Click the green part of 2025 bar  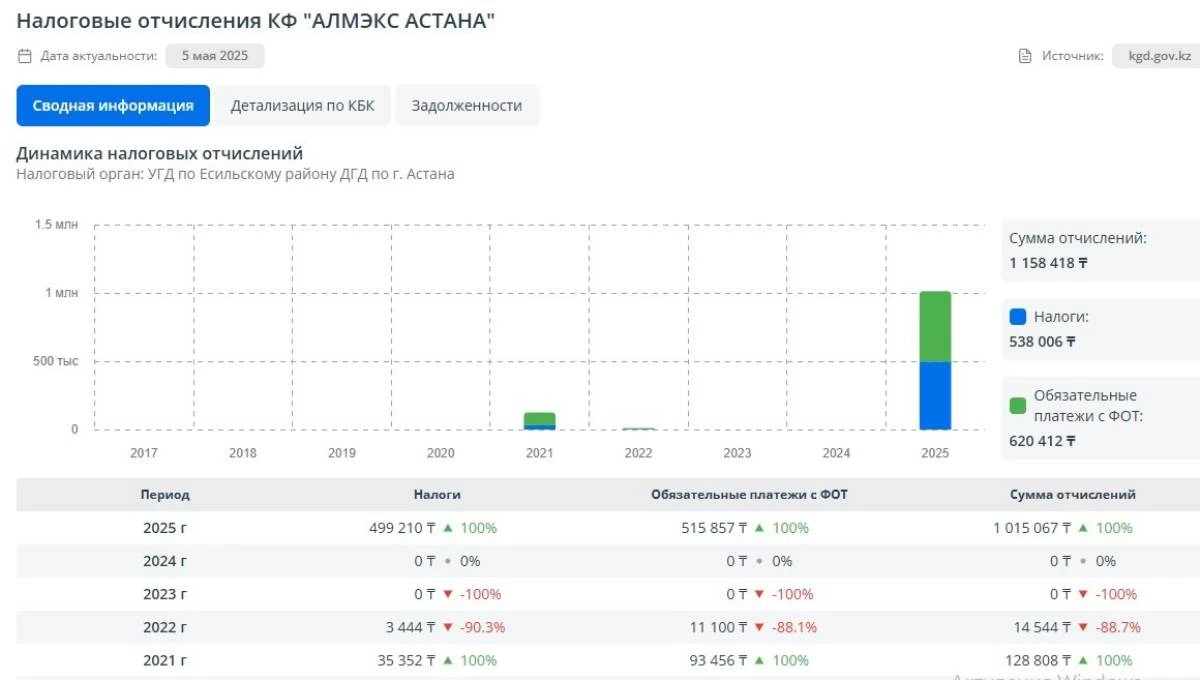(935, 326)
